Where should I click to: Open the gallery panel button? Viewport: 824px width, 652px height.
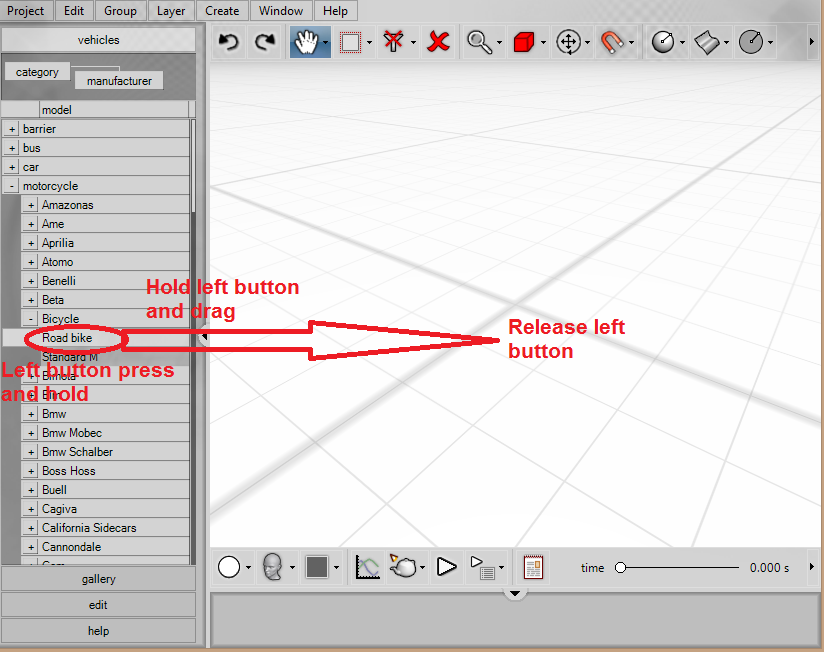(x=99, y=579)
